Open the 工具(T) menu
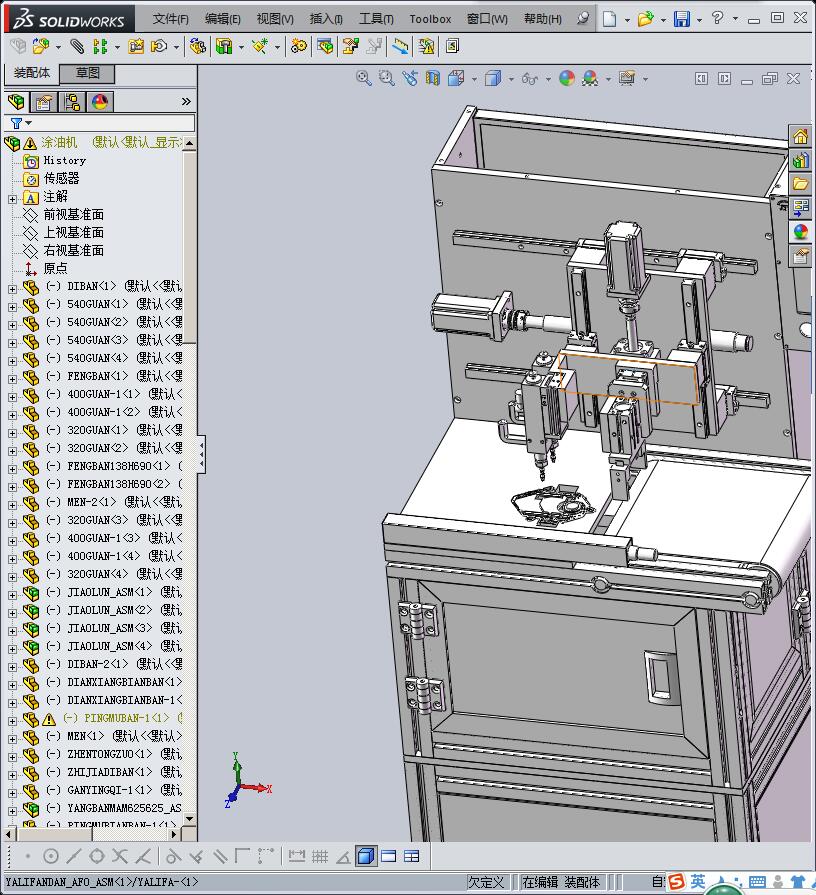 click(x=376, y=19)
